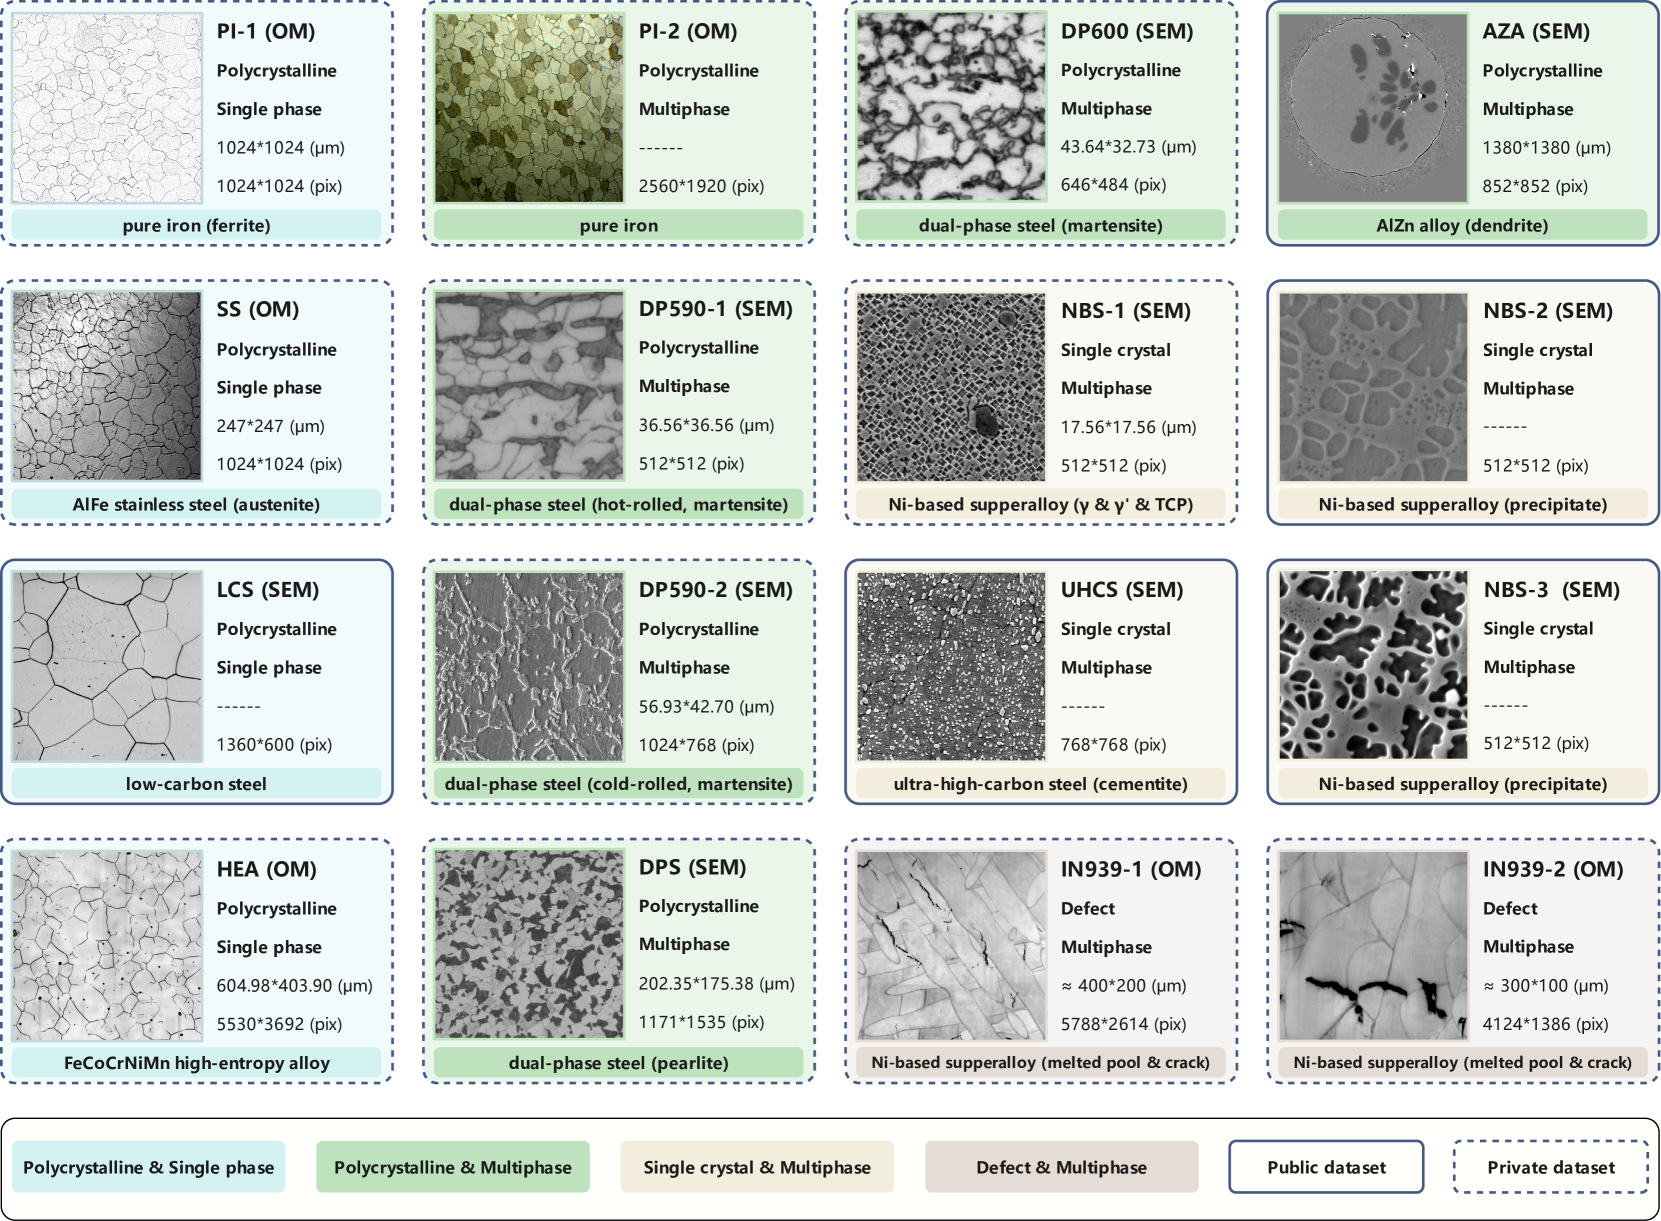Click the "HEA (OM)" title

(267, 869)
